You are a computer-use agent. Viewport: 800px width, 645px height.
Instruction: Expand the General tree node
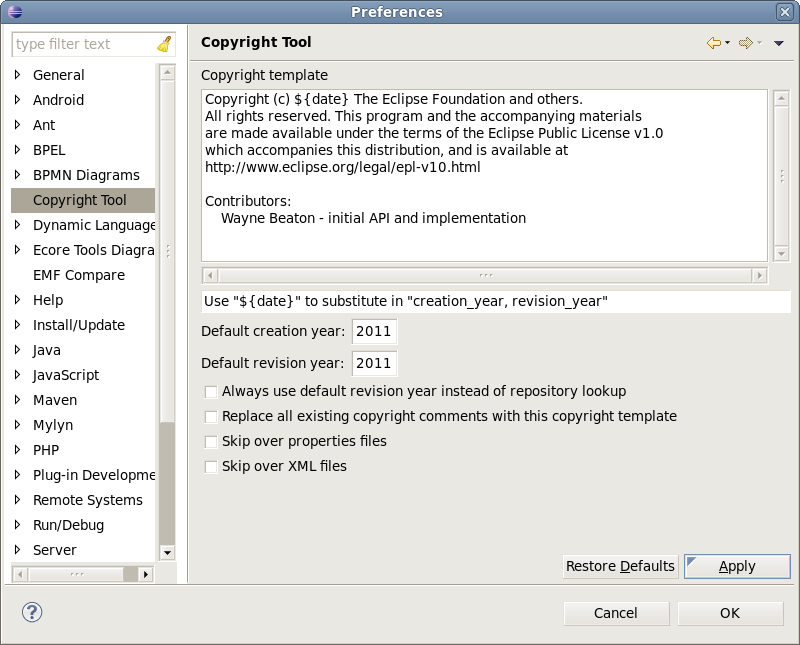17,75
